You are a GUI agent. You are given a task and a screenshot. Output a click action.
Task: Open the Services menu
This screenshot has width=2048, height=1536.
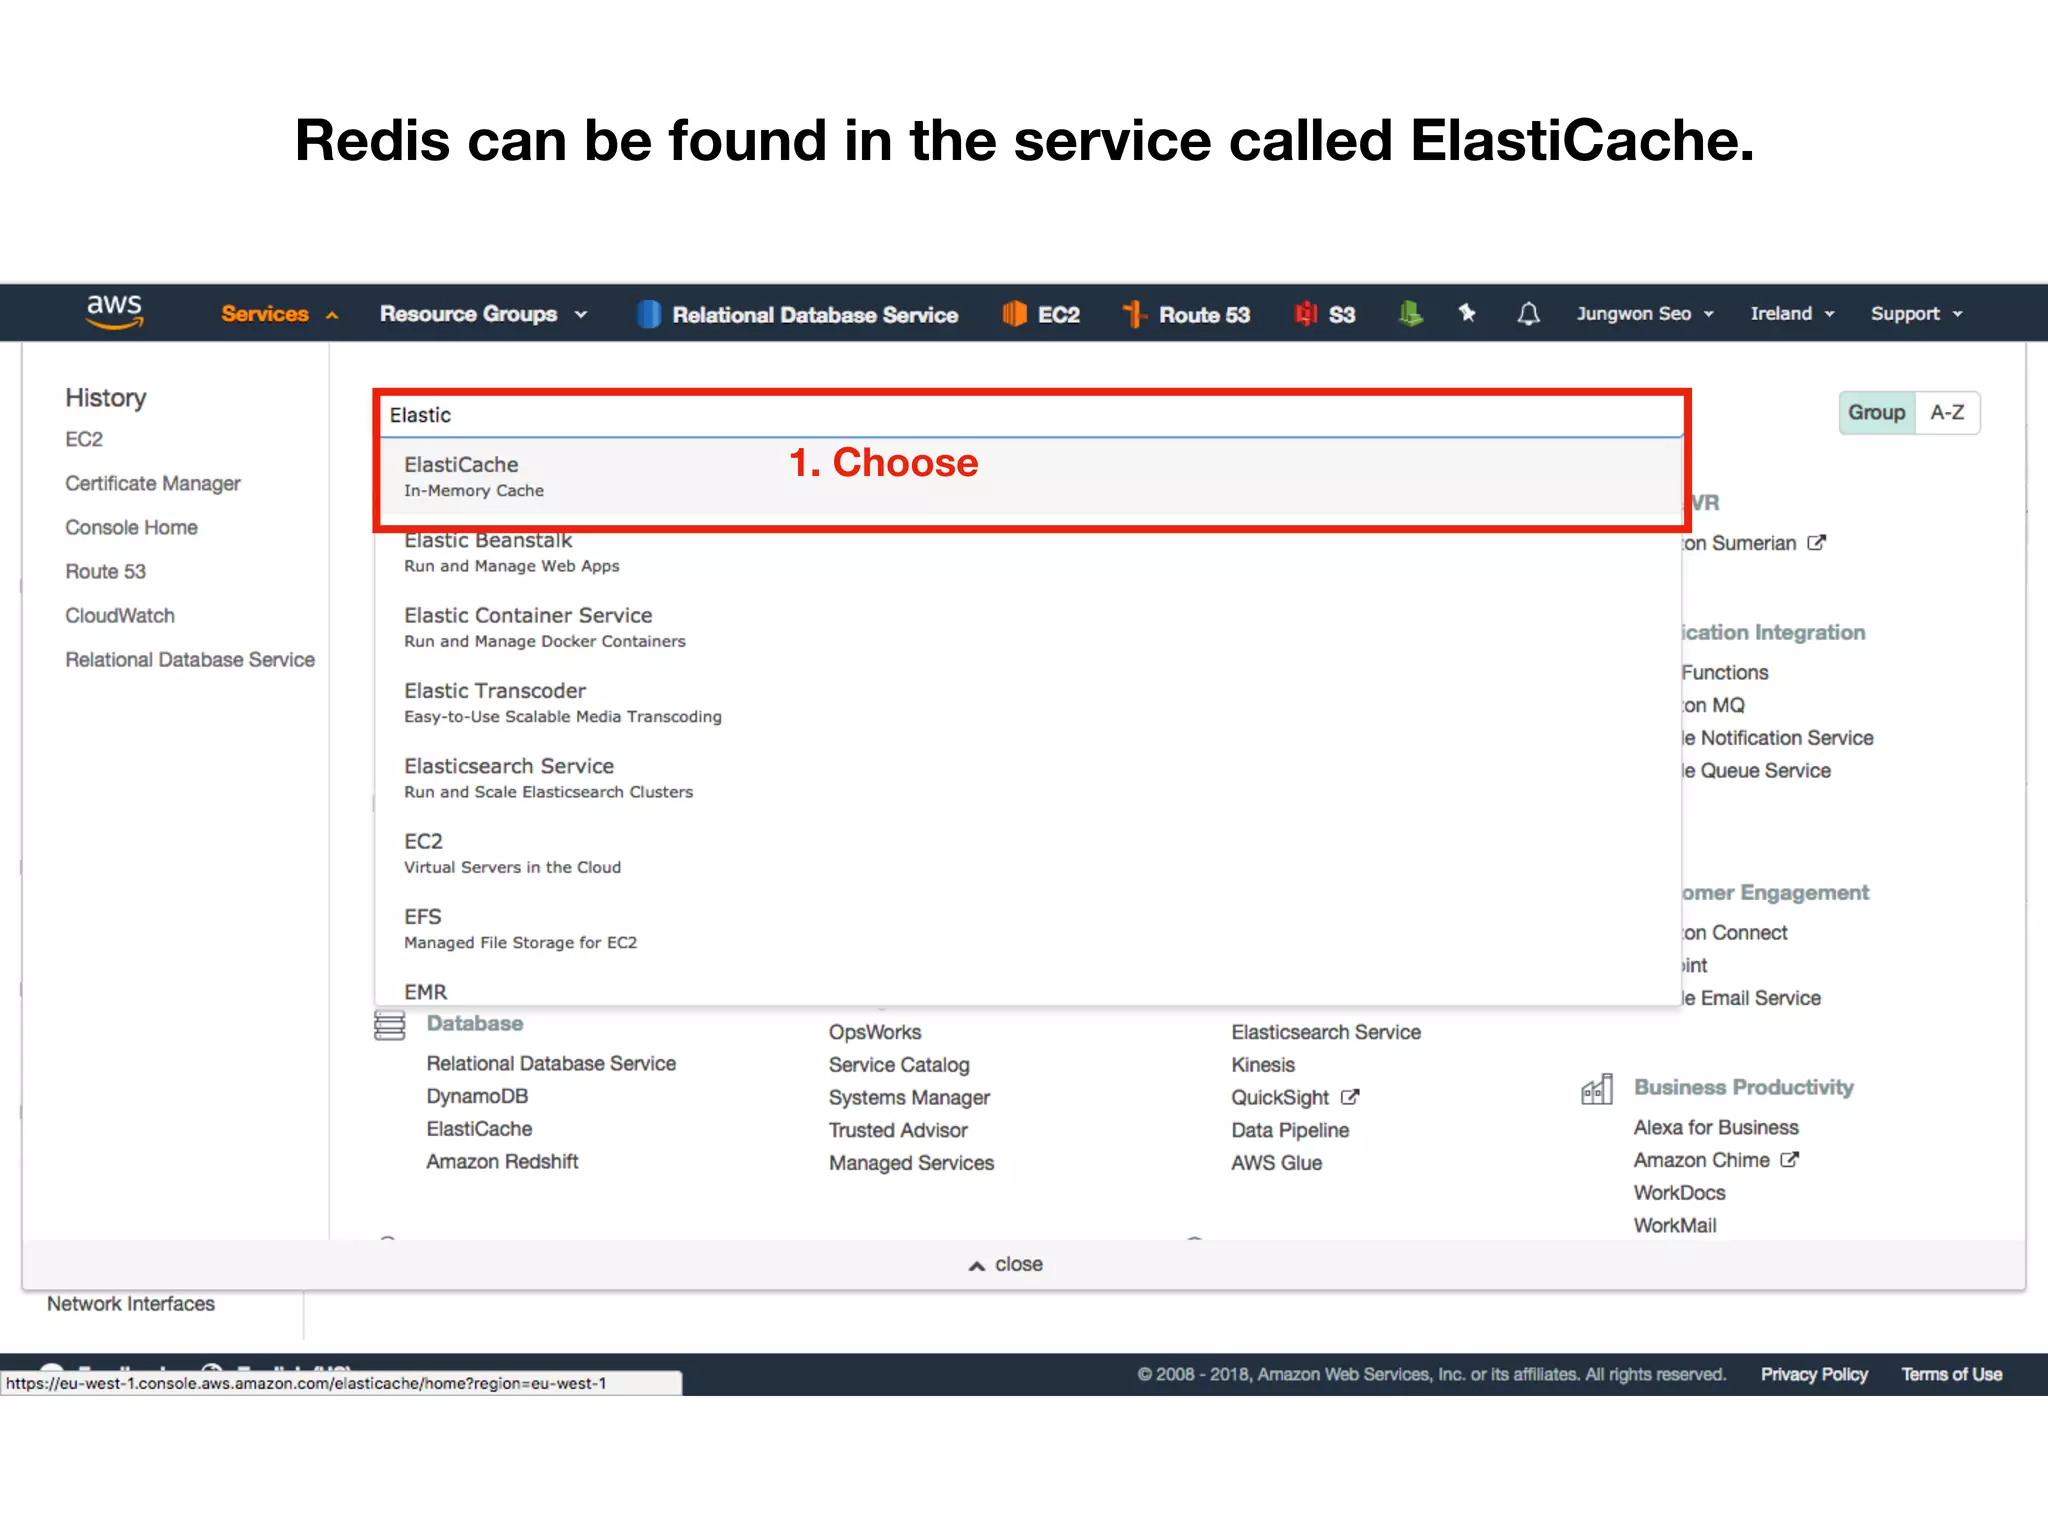tap(279, 314)
